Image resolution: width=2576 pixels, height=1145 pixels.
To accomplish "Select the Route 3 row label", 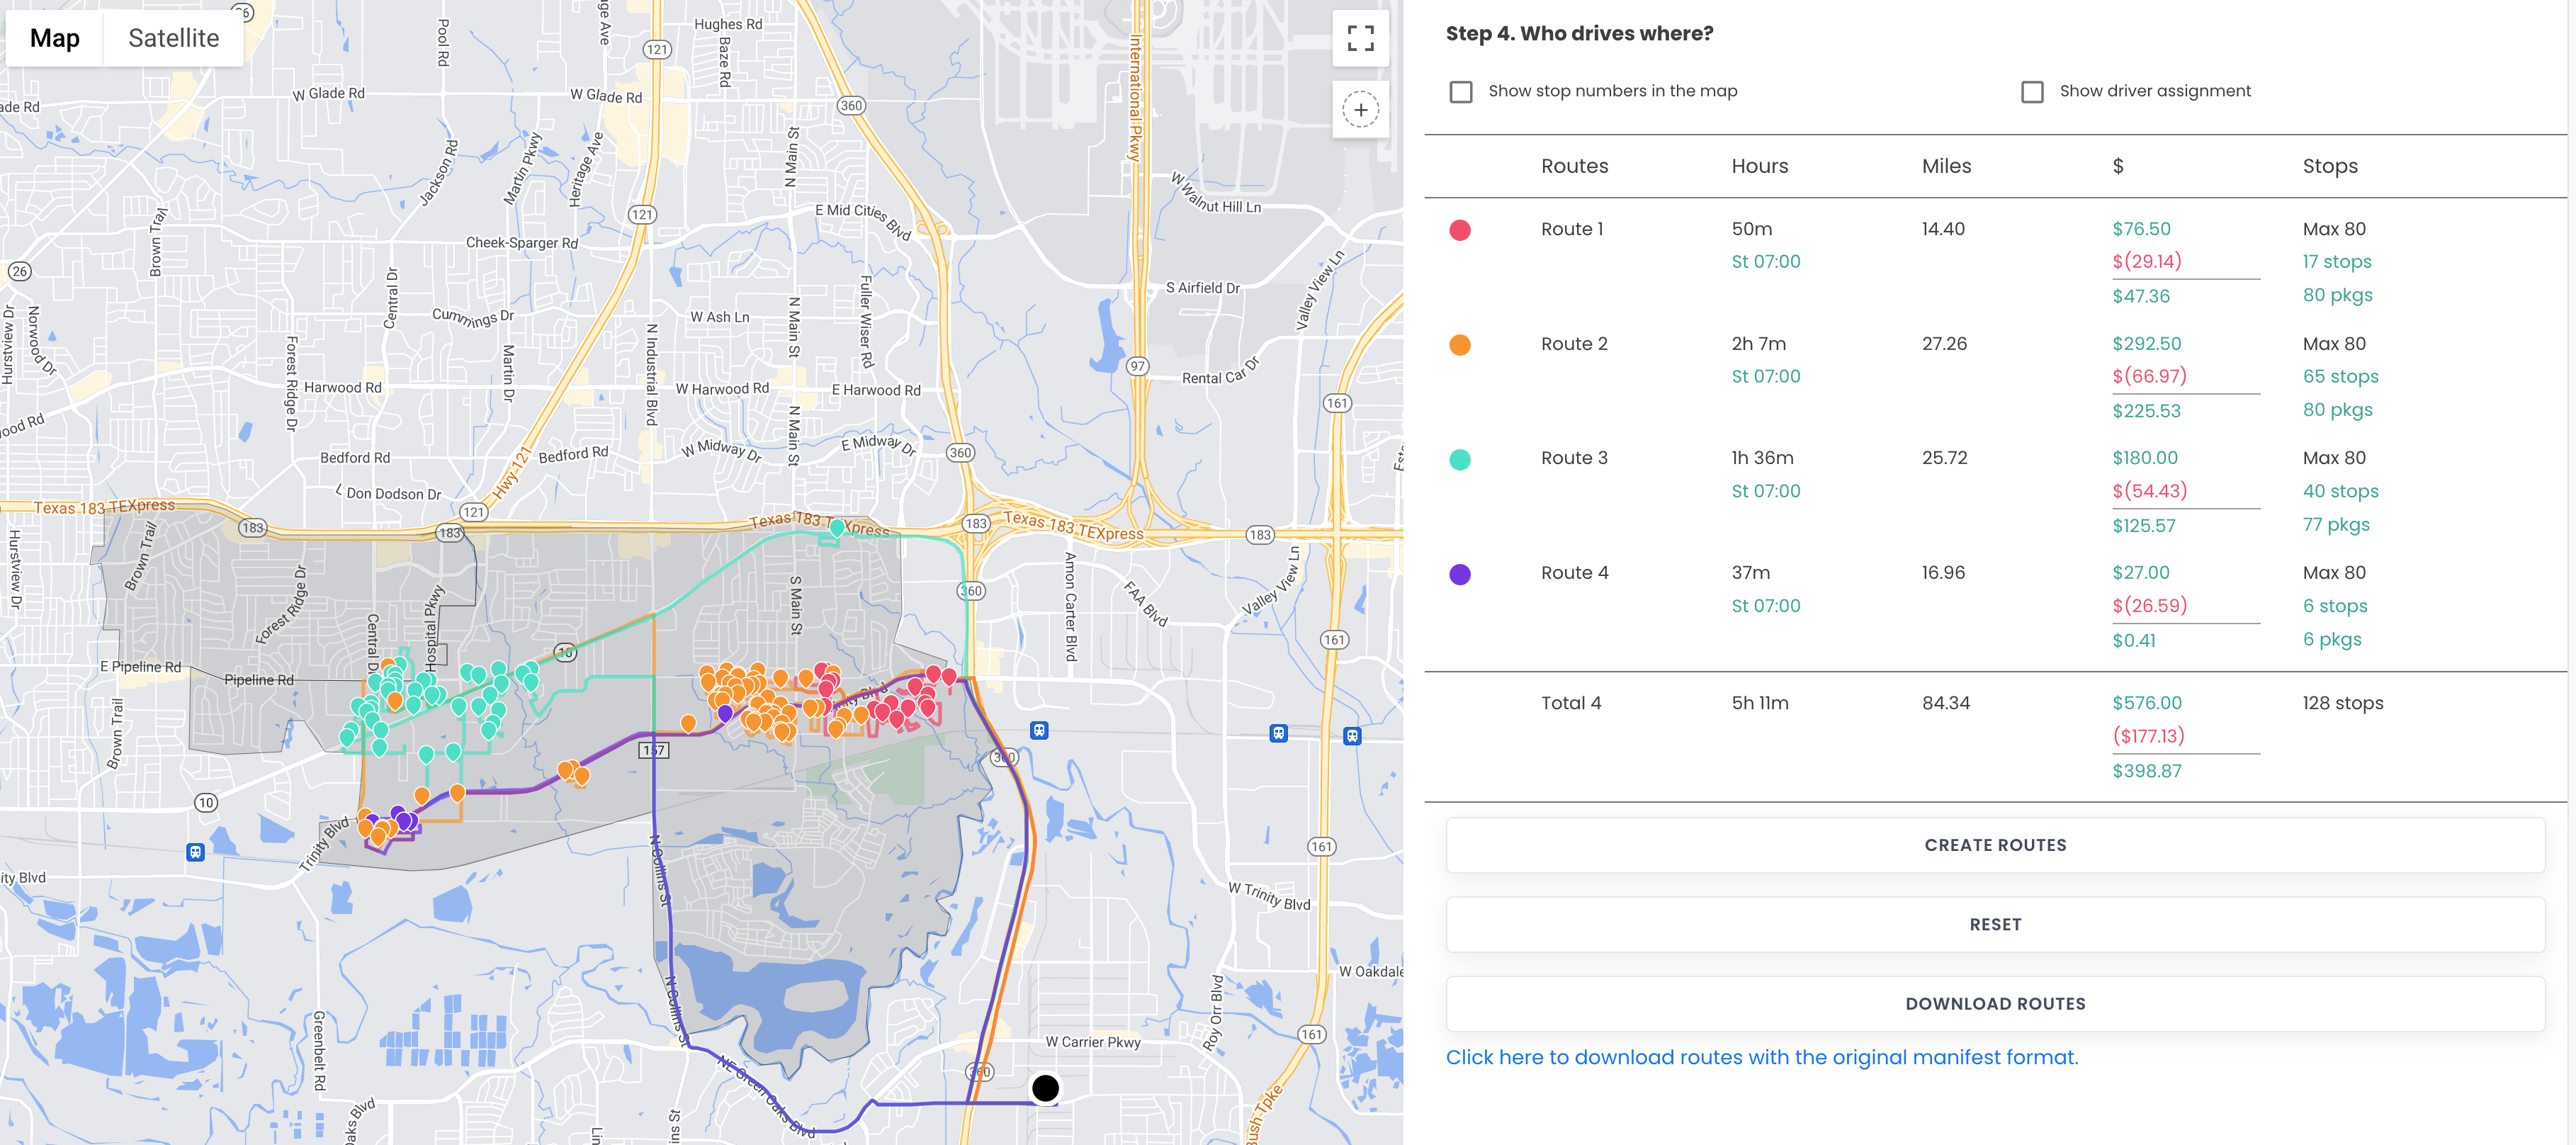I will click(1573, 458).
